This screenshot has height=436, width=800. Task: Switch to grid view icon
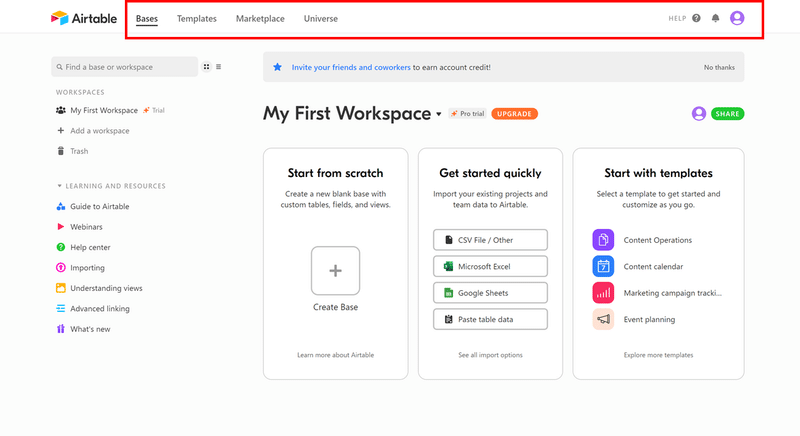(206, 67)
